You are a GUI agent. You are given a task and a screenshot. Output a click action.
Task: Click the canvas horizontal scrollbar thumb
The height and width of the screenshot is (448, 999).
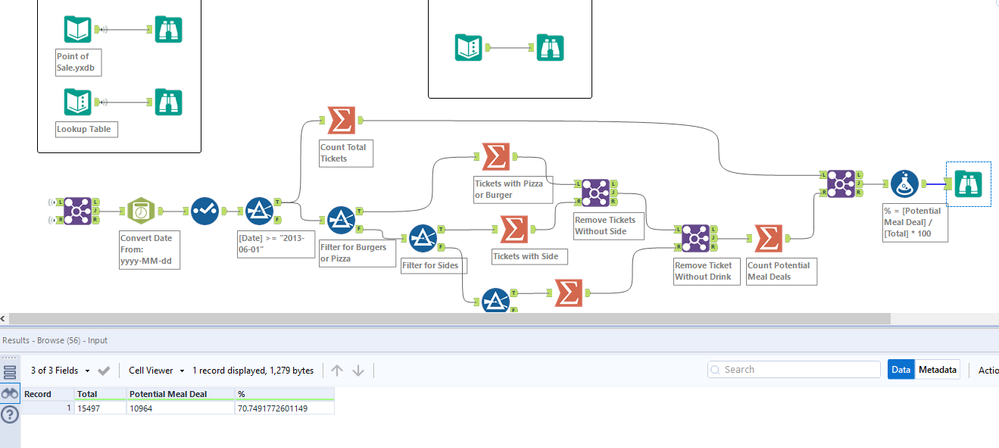[449, 318]
